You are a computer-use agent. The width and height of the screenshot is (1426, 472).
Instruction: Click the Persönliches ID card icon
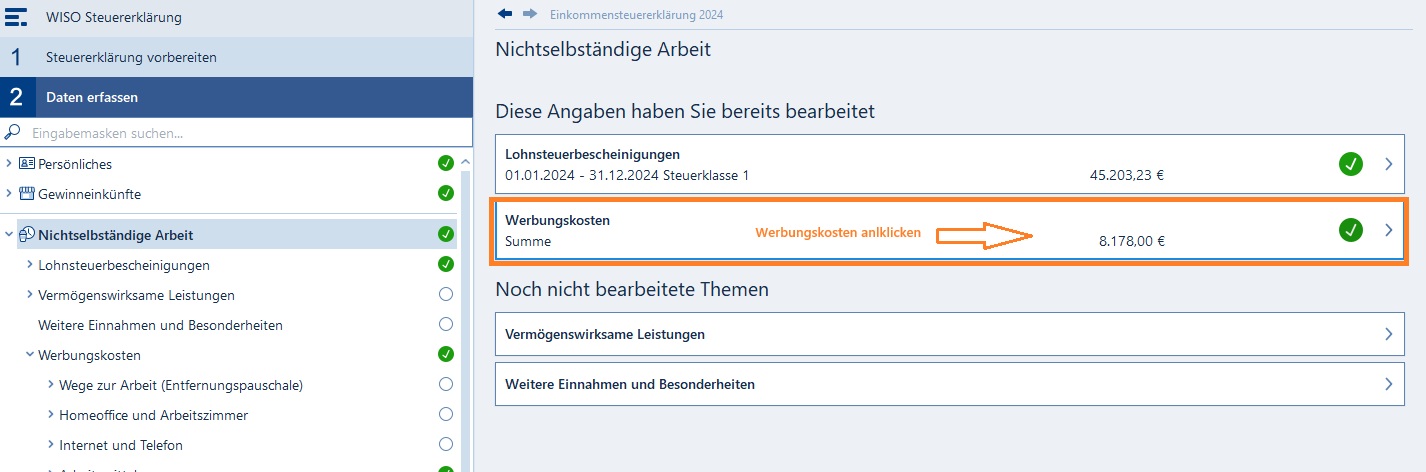(x=27, y=163)
